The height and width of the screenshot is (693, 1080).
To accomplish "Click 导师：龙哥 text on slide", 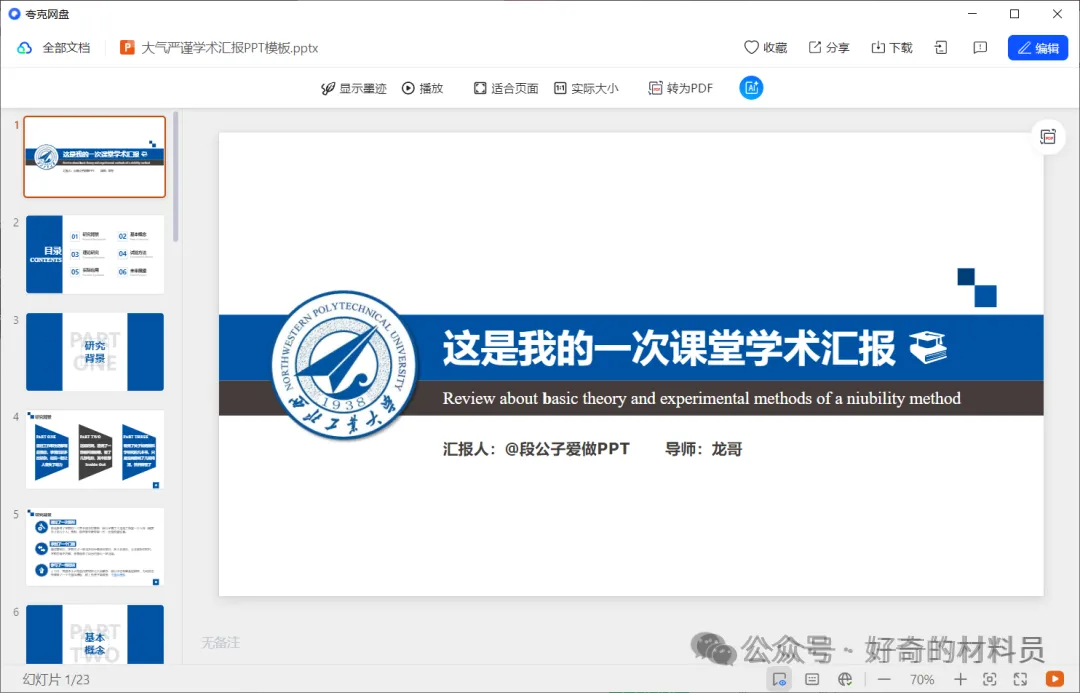I will pyautogui.click(x=703, y=449).
